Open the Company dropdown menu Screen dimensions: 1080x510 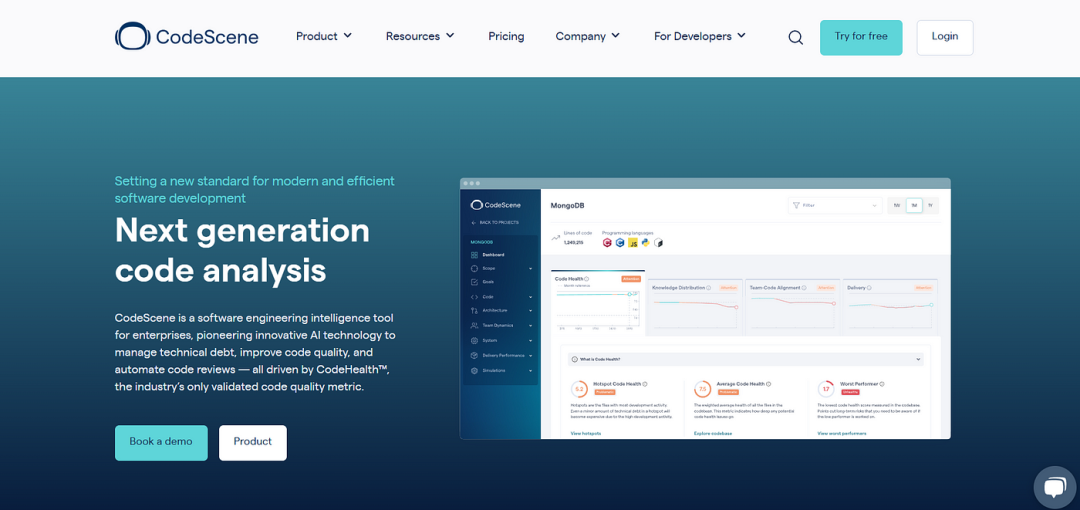point(588,36)
